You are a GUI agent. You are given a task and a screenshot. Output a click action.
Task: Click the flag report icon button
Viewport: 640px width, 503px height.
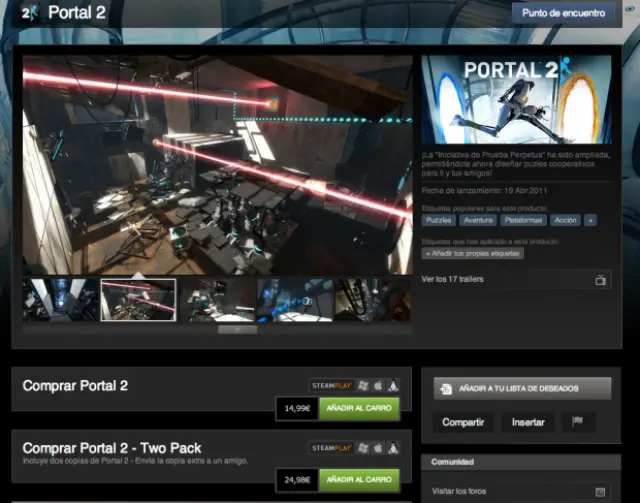click(577, 422)
